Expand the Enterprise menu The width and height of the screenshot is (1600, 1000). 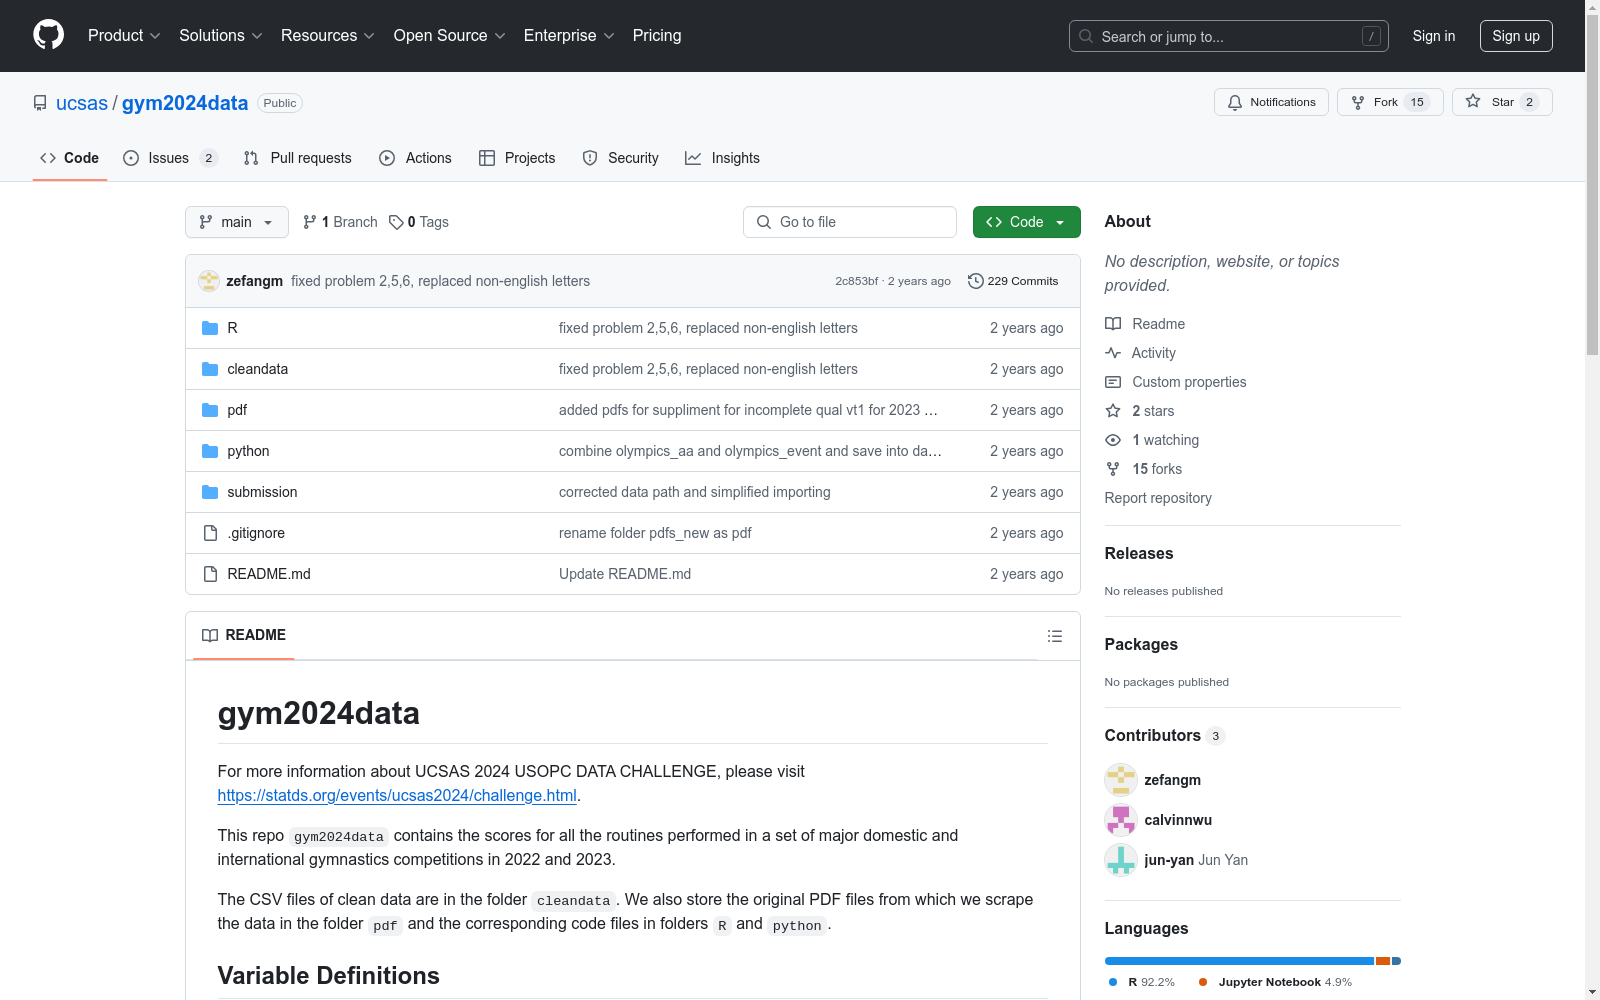[569, 36]
